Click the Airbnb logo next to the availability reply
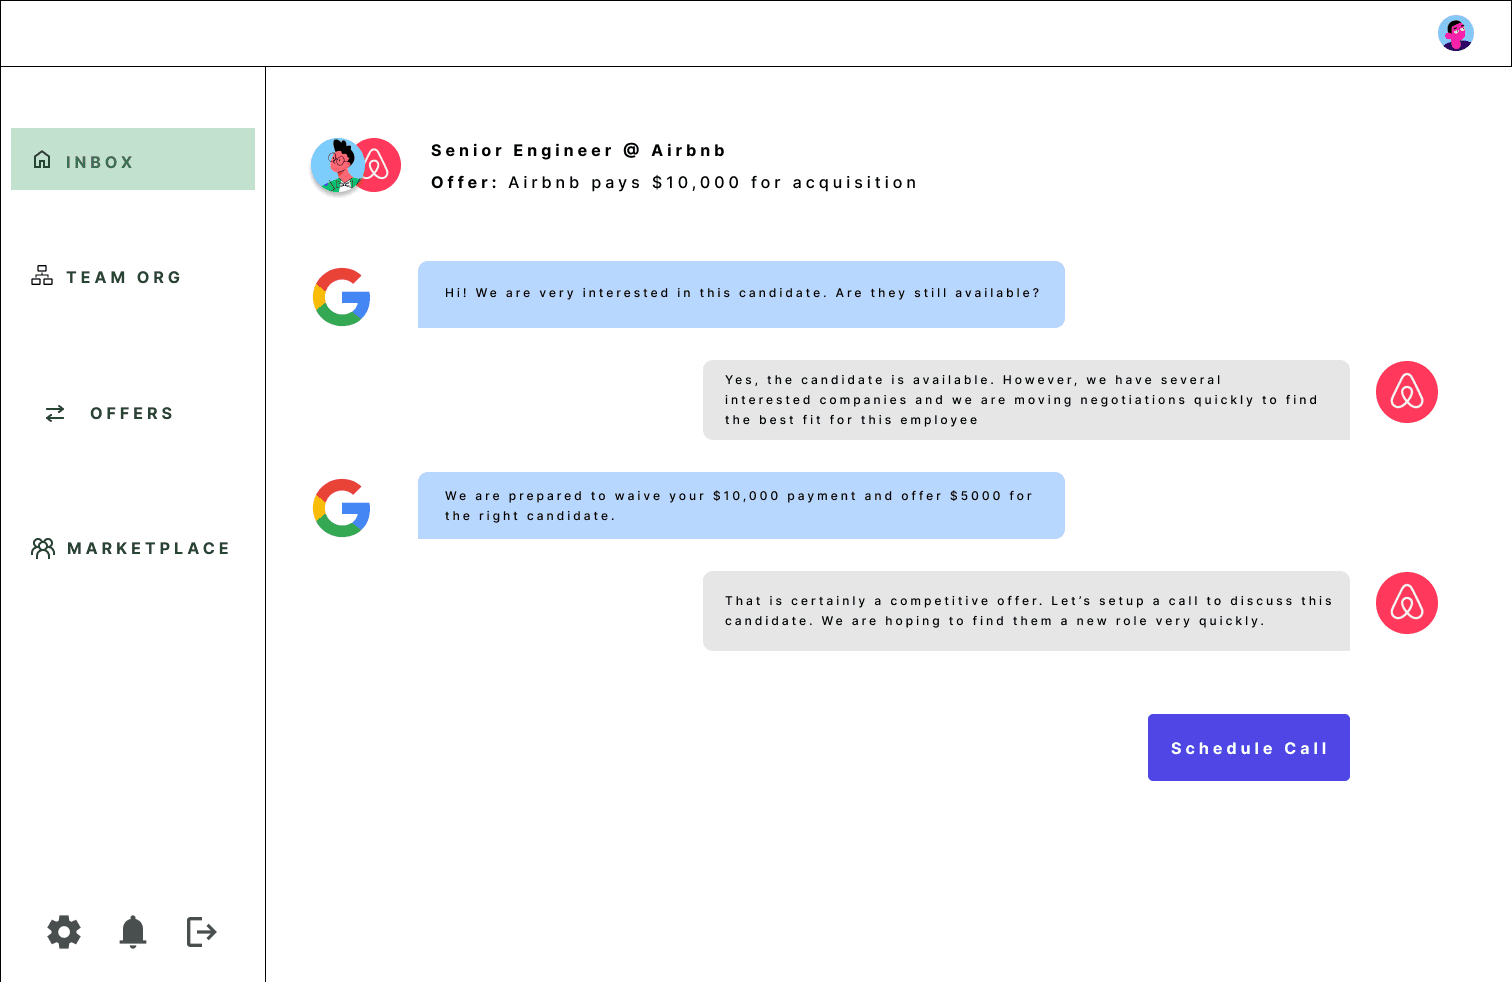This screenshot has height=982, width=1512. (x=1407, y=392)
